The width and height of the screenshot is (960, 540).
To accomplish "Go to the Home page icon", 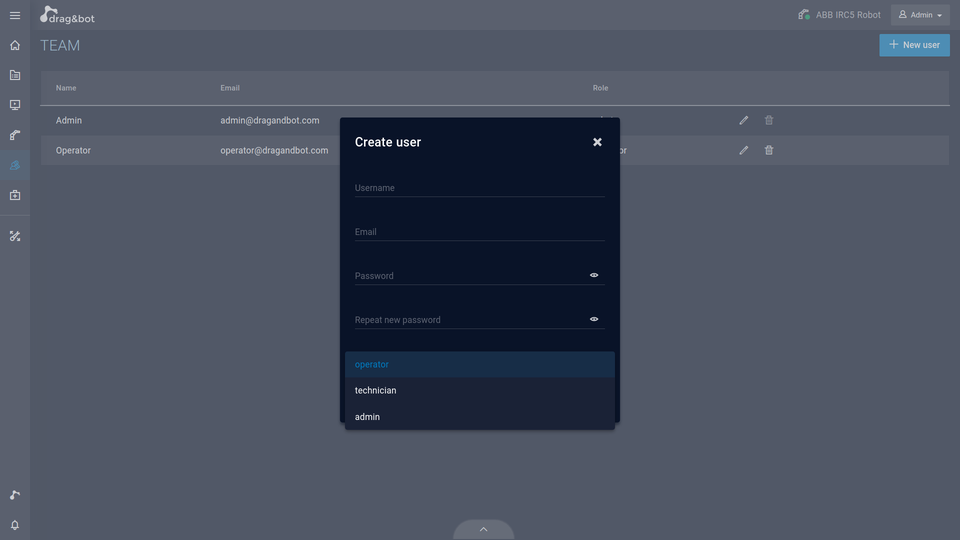I will 15,45.
